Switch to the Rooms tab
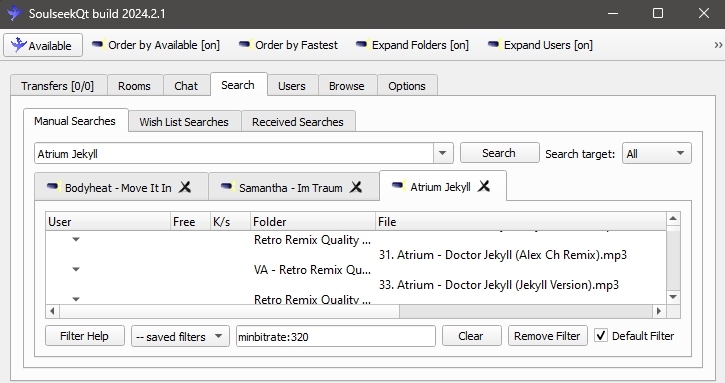The image size is (725, 383). [x=135, y=86]
